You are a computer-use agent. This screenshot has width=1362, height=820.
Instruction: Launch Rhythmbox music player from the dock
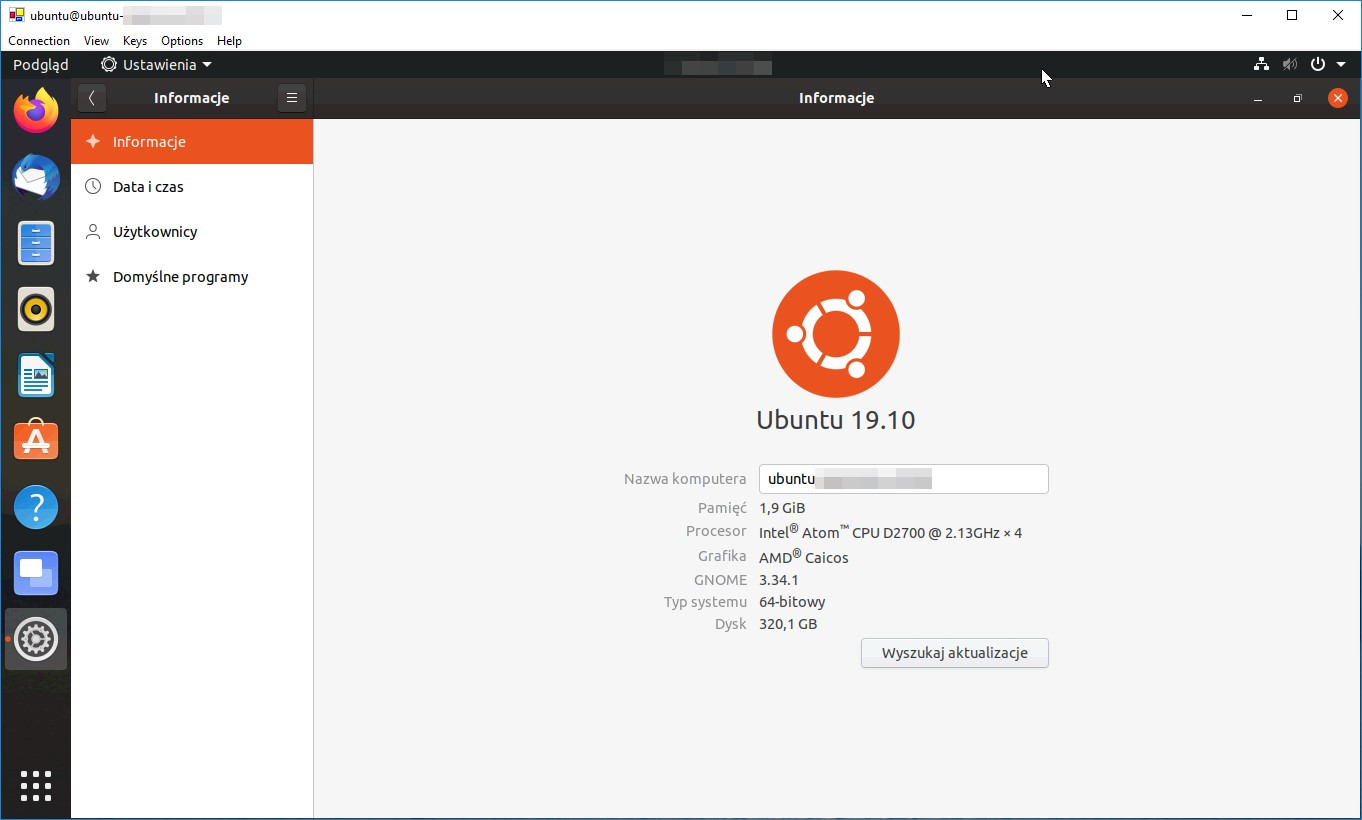36,310
